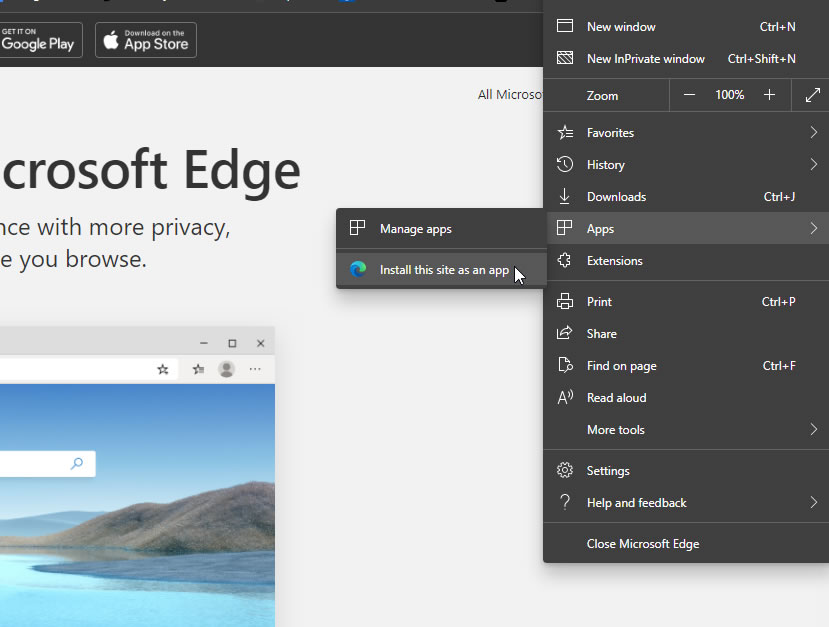Click the star icon in the pictured address bar
Screen dimensions: 829x627
pos(163,369)
